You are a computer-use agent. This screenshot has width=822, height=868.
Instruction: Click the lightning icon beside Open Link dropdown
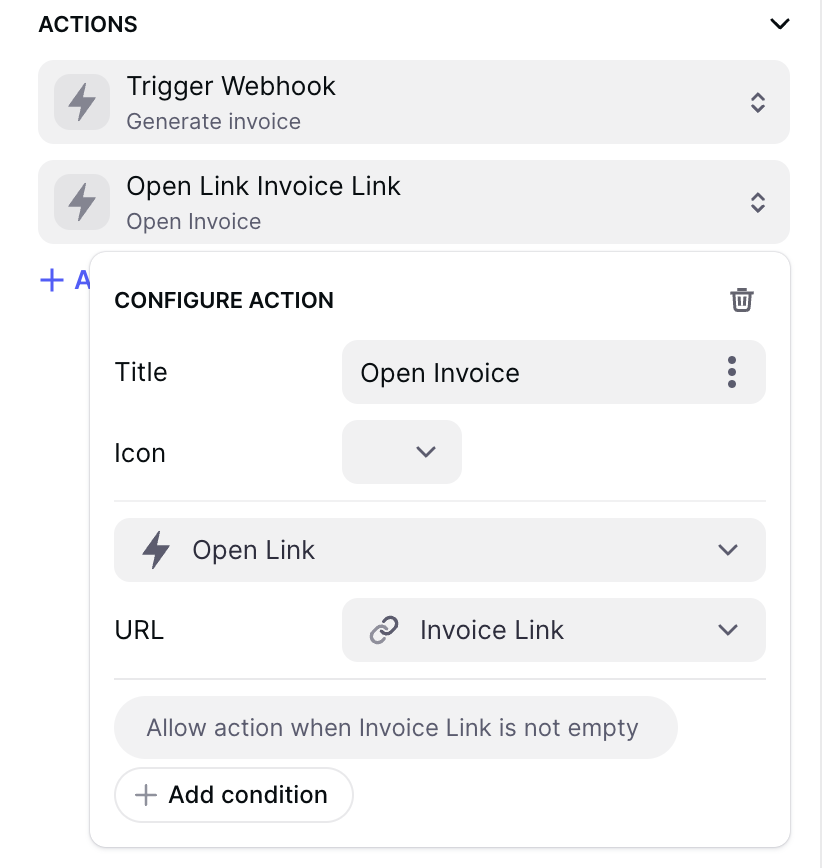point(156,550)
